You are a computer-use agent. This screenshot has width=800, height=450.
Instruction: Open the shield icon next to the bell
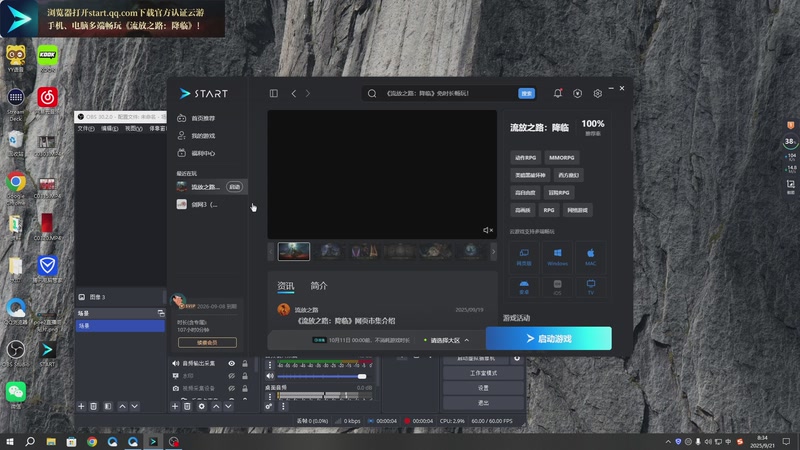(578, 93)
